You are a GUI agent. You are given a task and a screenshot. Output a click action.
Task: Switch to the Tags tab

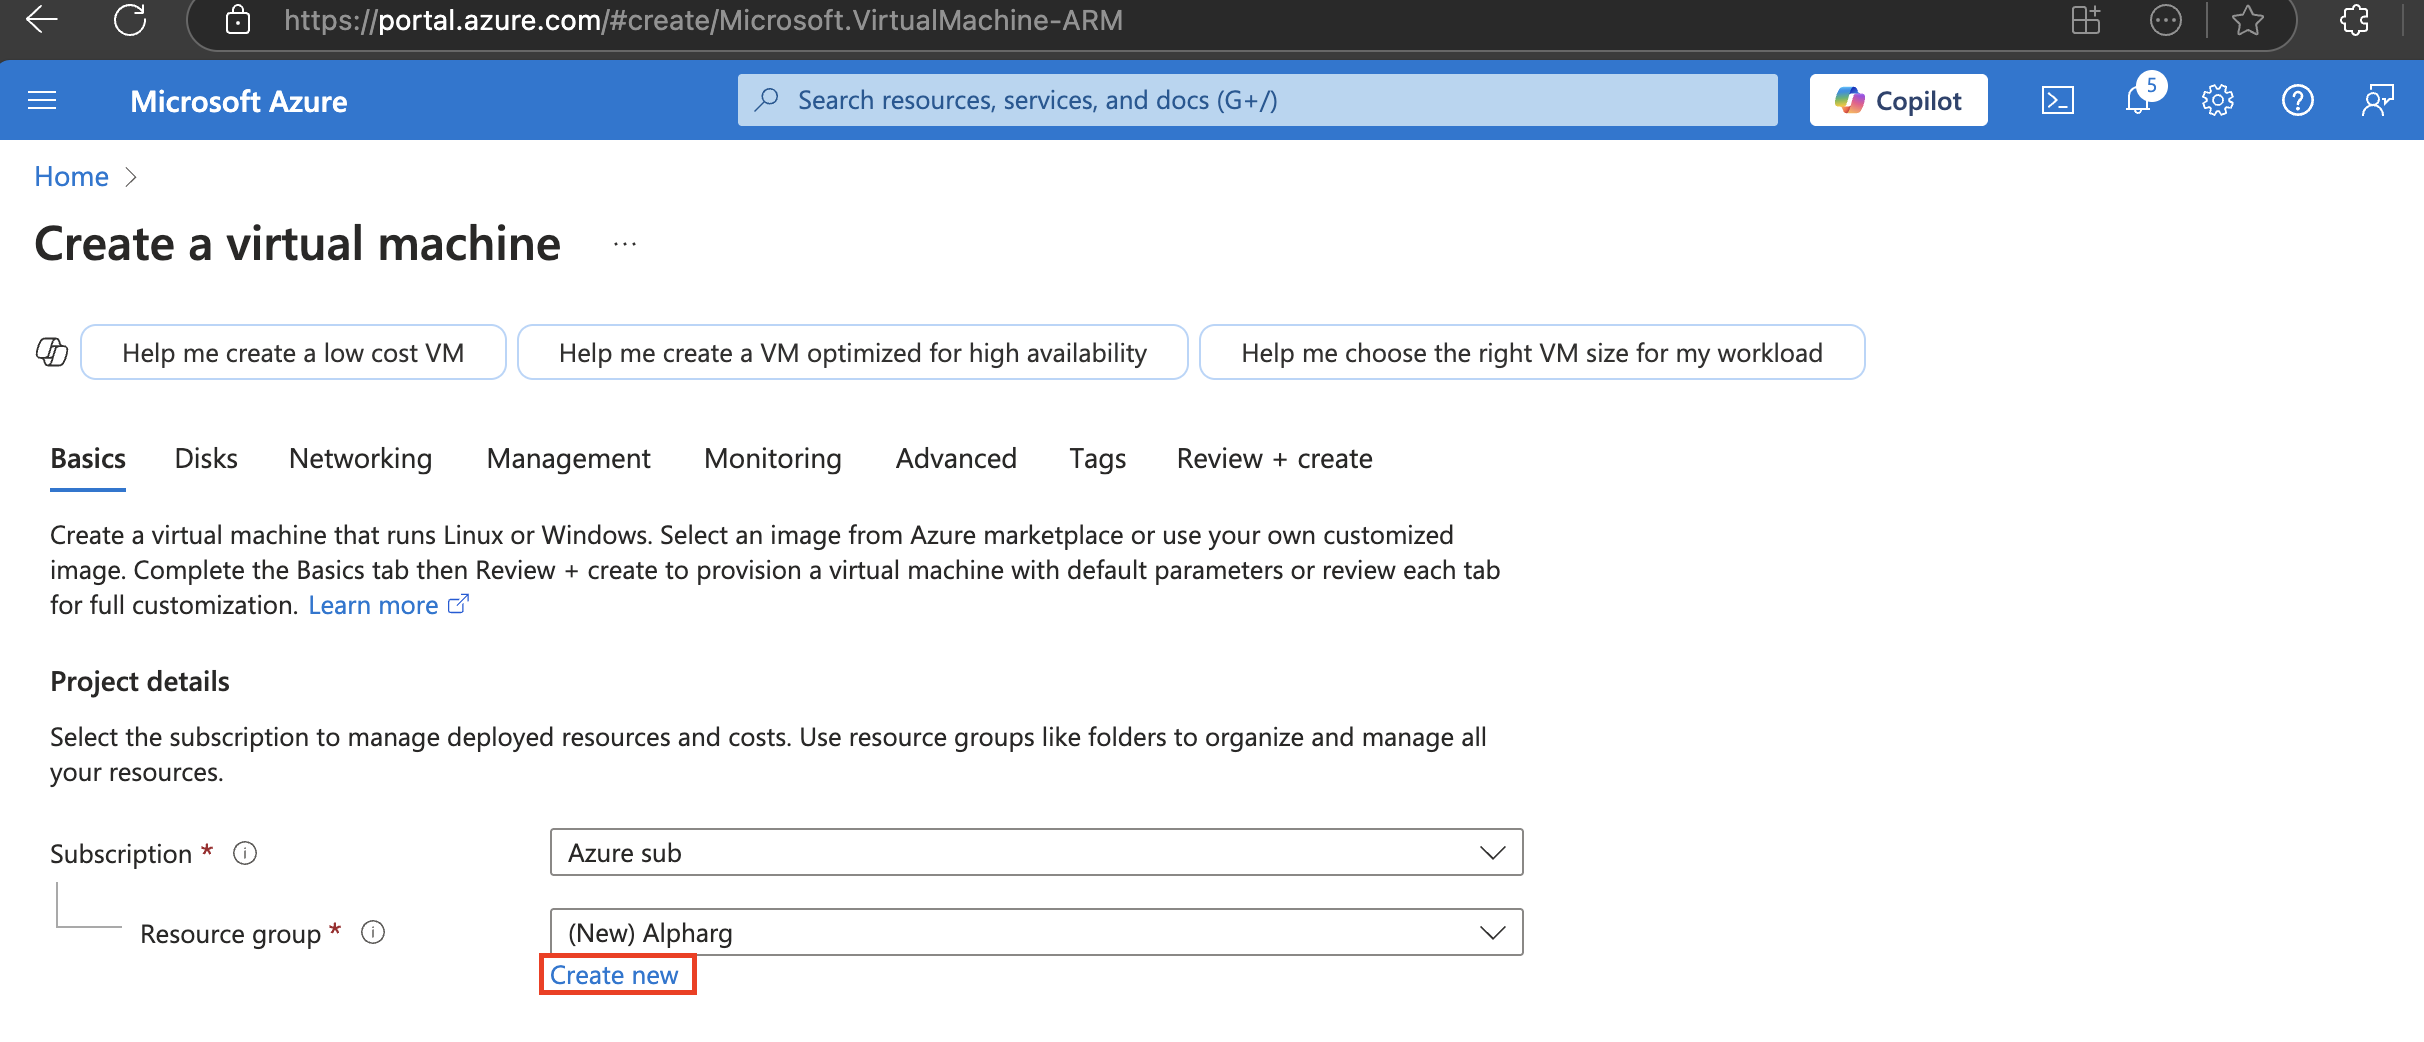click(1097, 458)
